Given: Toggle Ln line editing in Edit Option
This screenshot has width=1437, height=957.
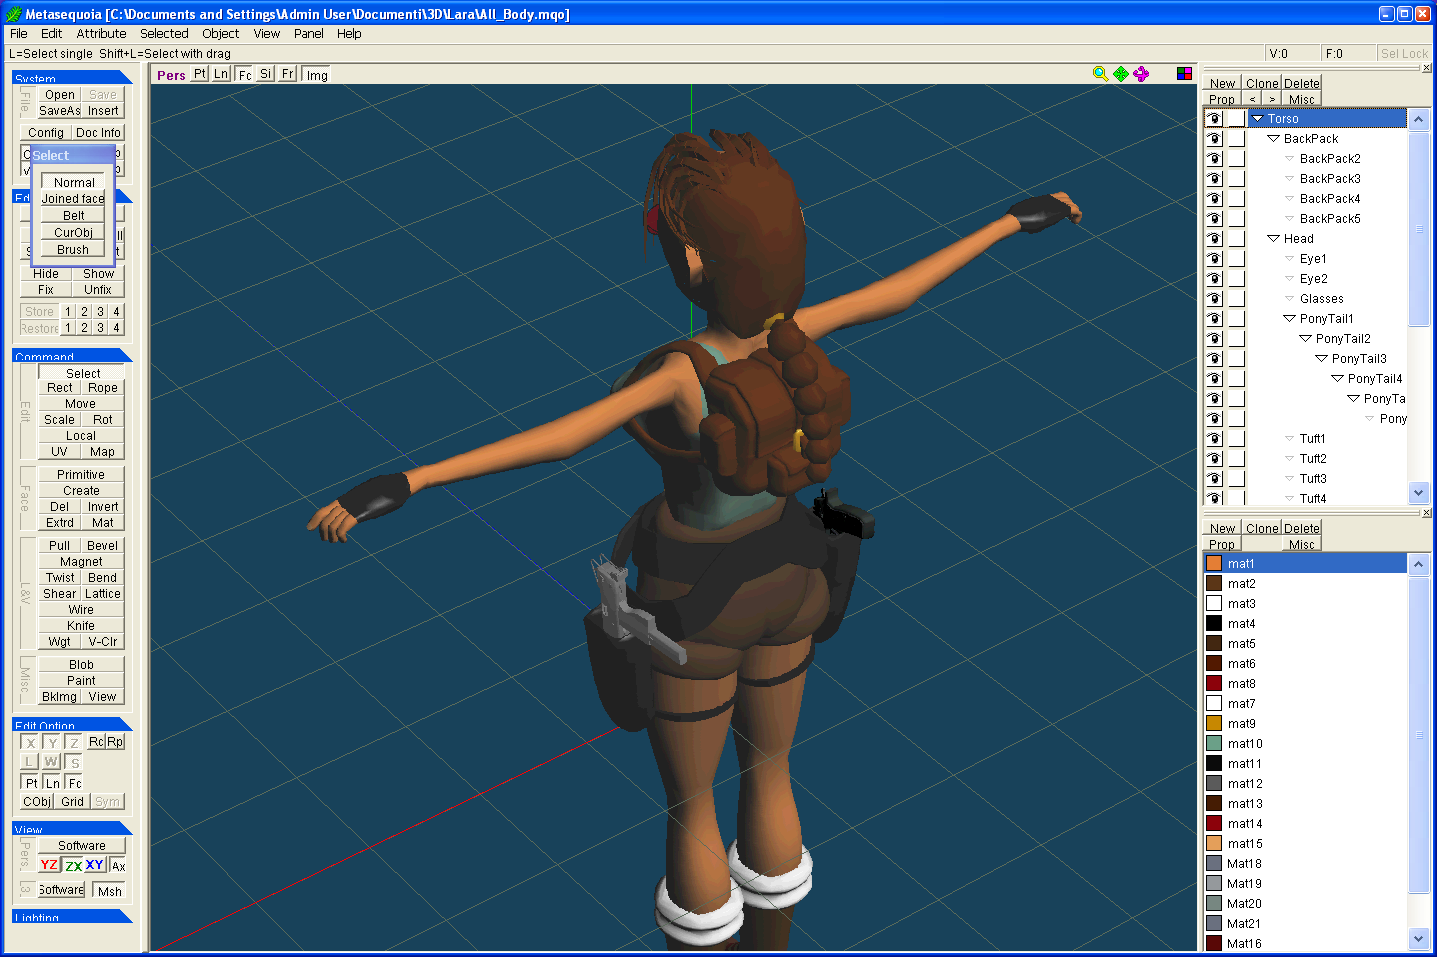Looking at the screenshot, I should tap(53, 783).
